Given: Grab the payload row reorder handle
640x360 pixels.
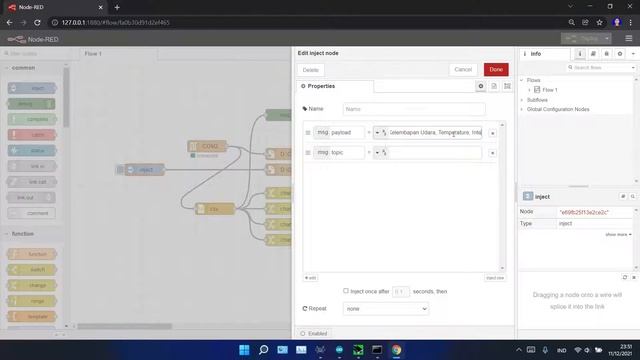Looking at the screenshot, I should (x=308, y=133).
